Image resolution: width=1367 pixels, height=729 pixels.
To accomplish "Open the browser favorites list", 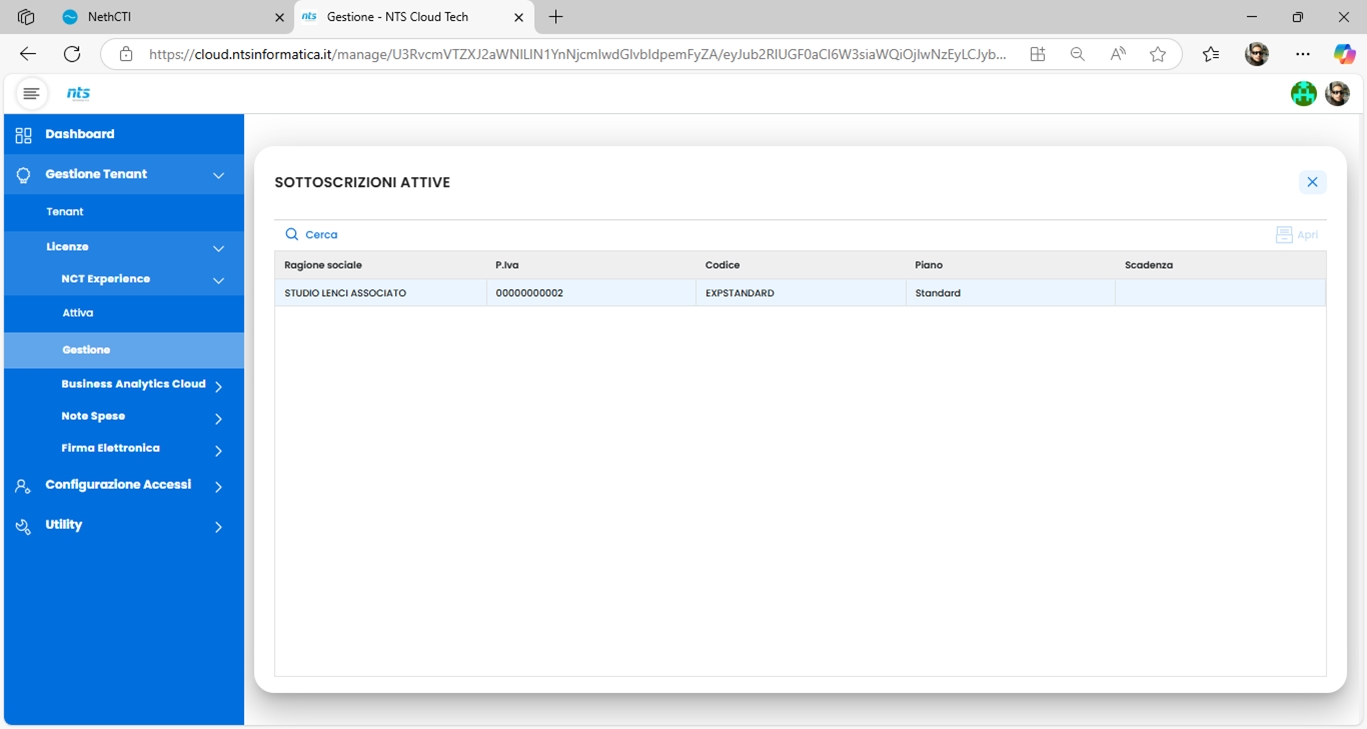I will 1211,55.
